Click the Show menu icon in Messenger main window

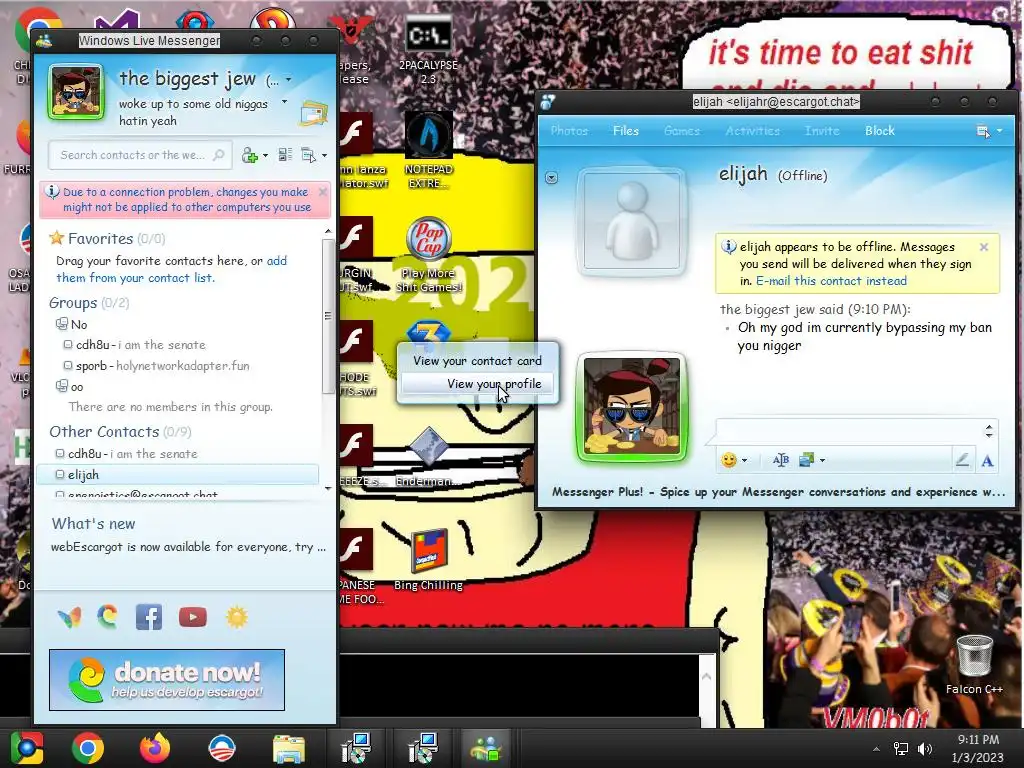pos(308,155)
